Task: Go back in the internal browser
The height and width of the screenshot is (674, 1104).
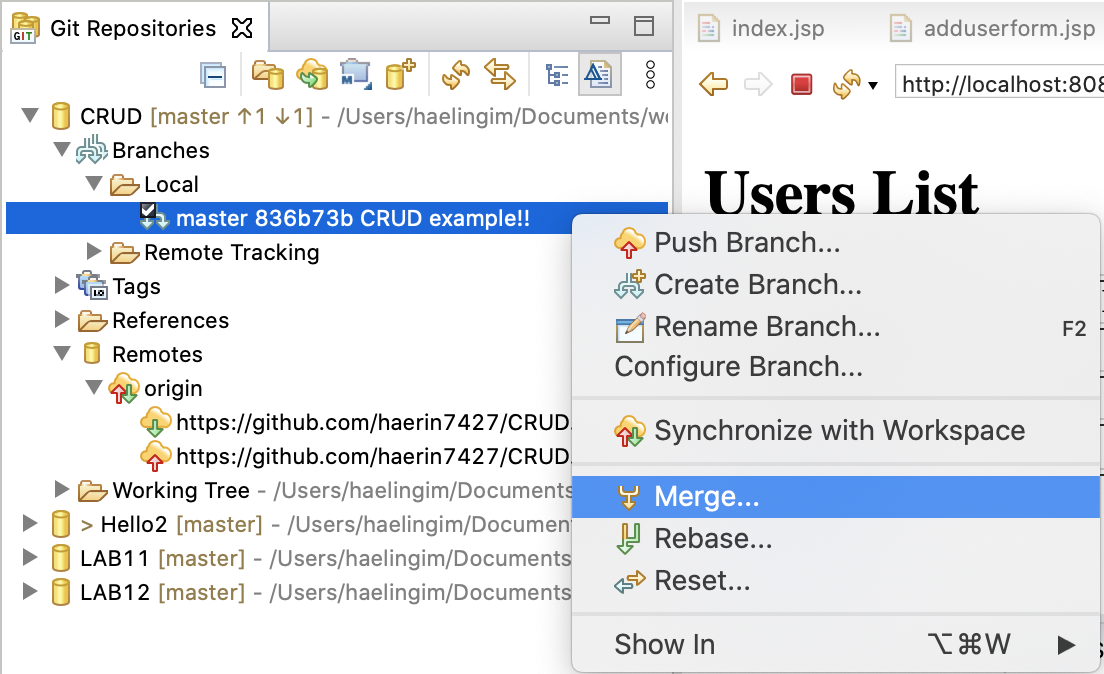Action: tap(713, 85)
